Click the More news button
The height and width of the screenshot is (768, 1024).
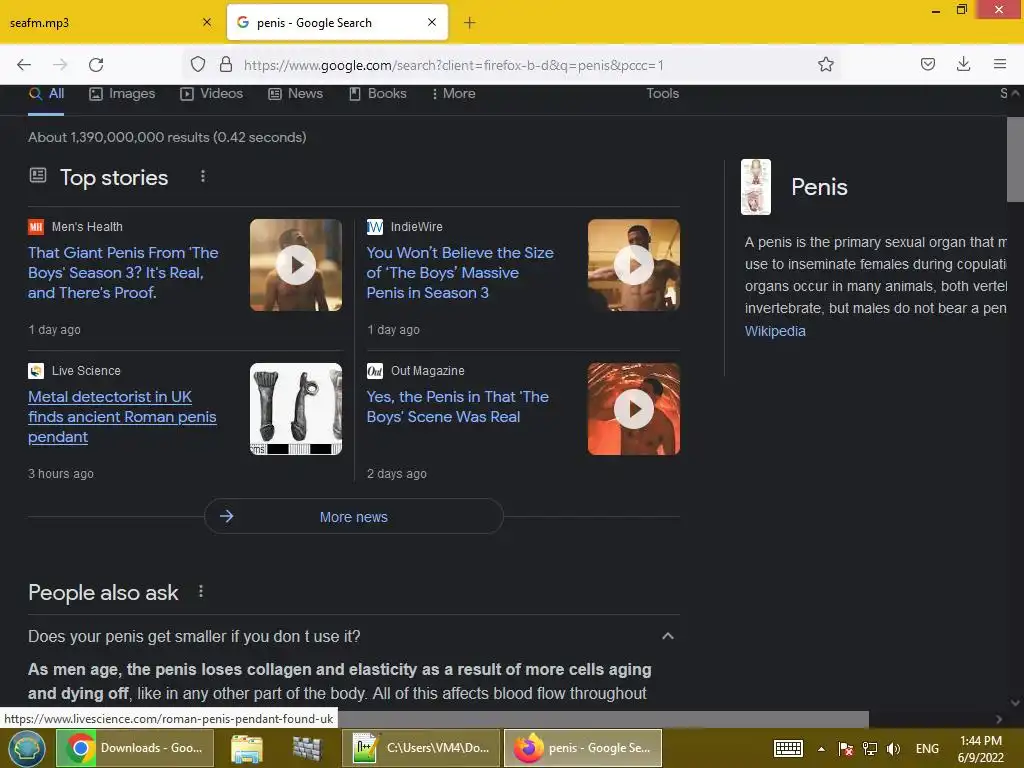click(353, 517)
